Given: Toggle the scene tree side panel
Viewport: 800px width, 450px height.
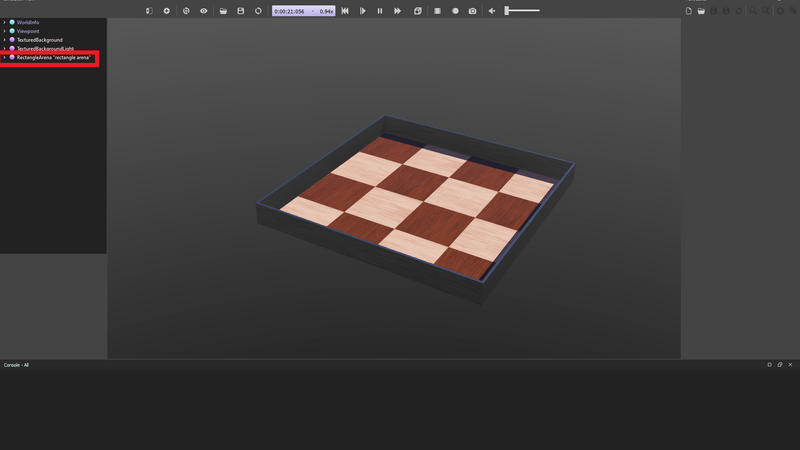Looking at the screenshot, I should coord(149,11).
